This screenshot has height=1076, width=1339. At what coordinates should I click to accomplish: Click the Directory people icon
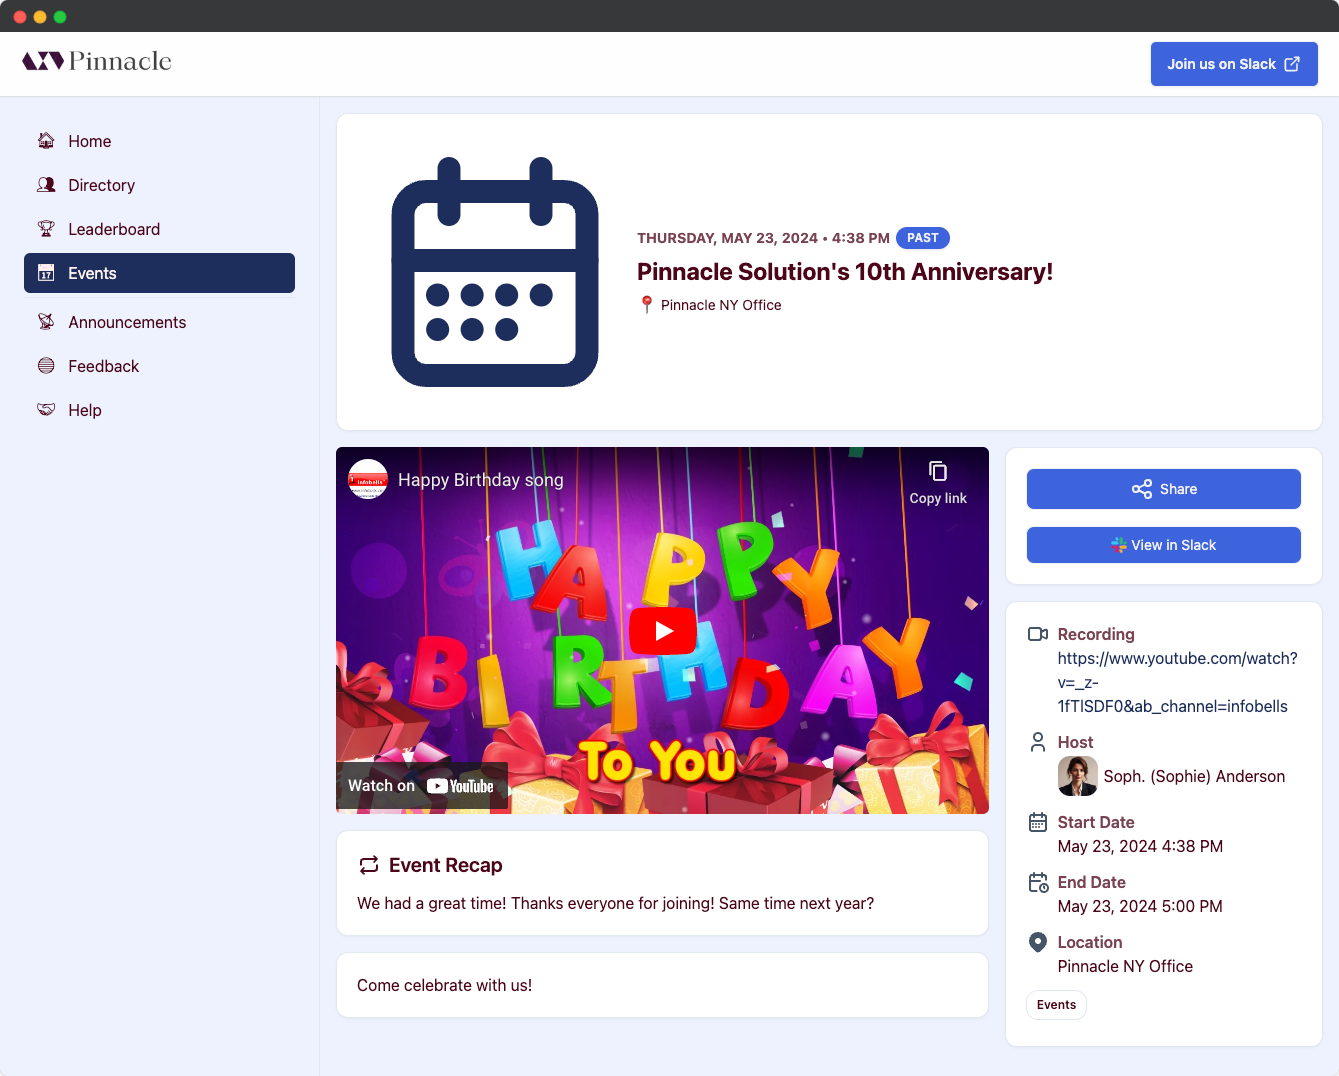(46, 185)
